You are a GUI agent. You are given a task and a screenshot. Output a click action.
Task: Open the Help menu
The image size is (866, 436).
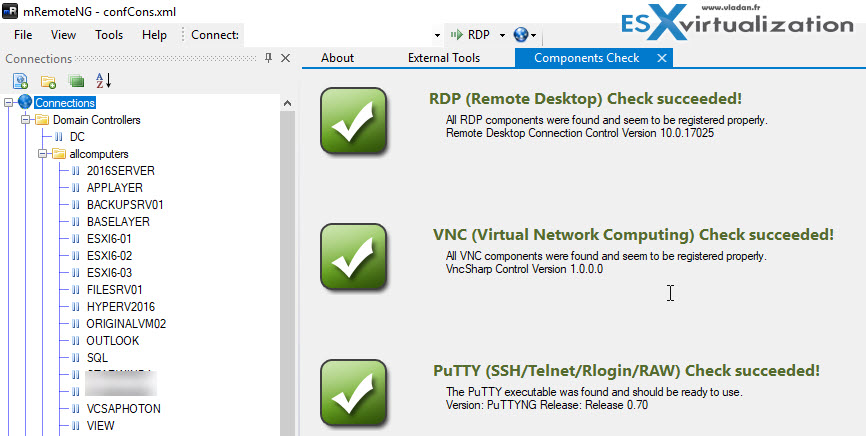point(154,35)
